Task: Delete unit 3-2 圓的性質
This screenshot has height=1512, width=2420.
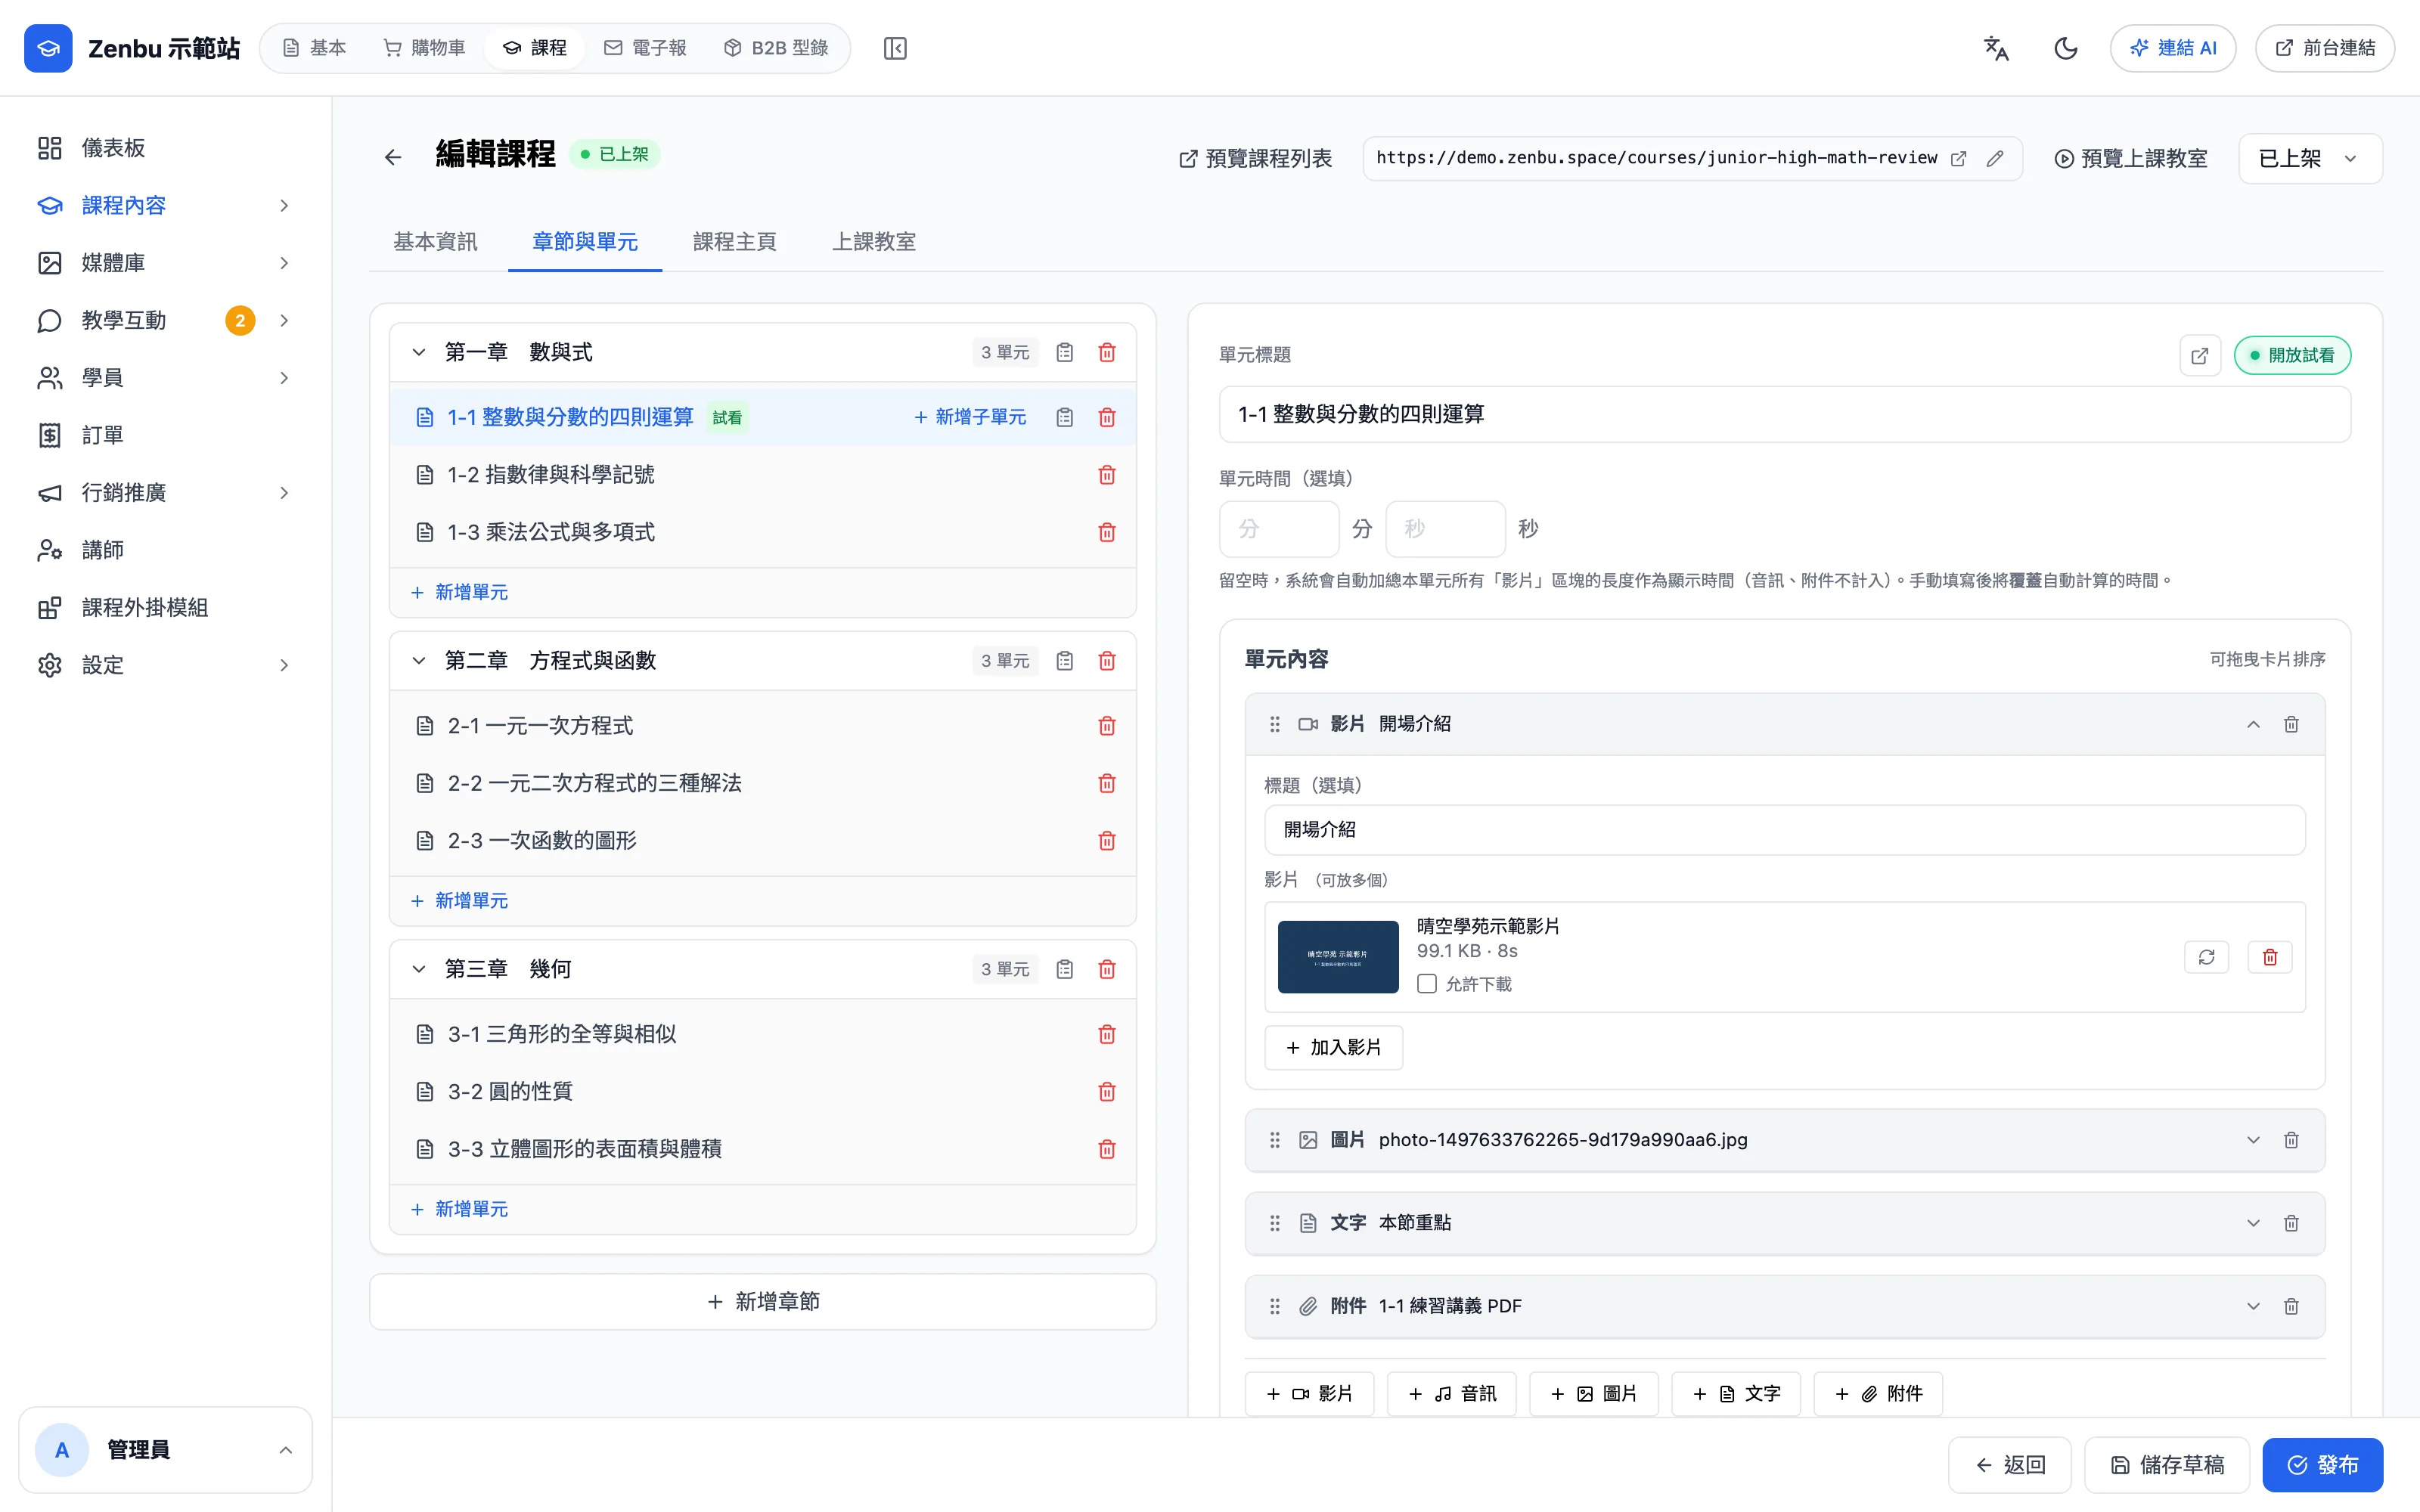Action: pyautogui.click(x=1107, y=1092)
